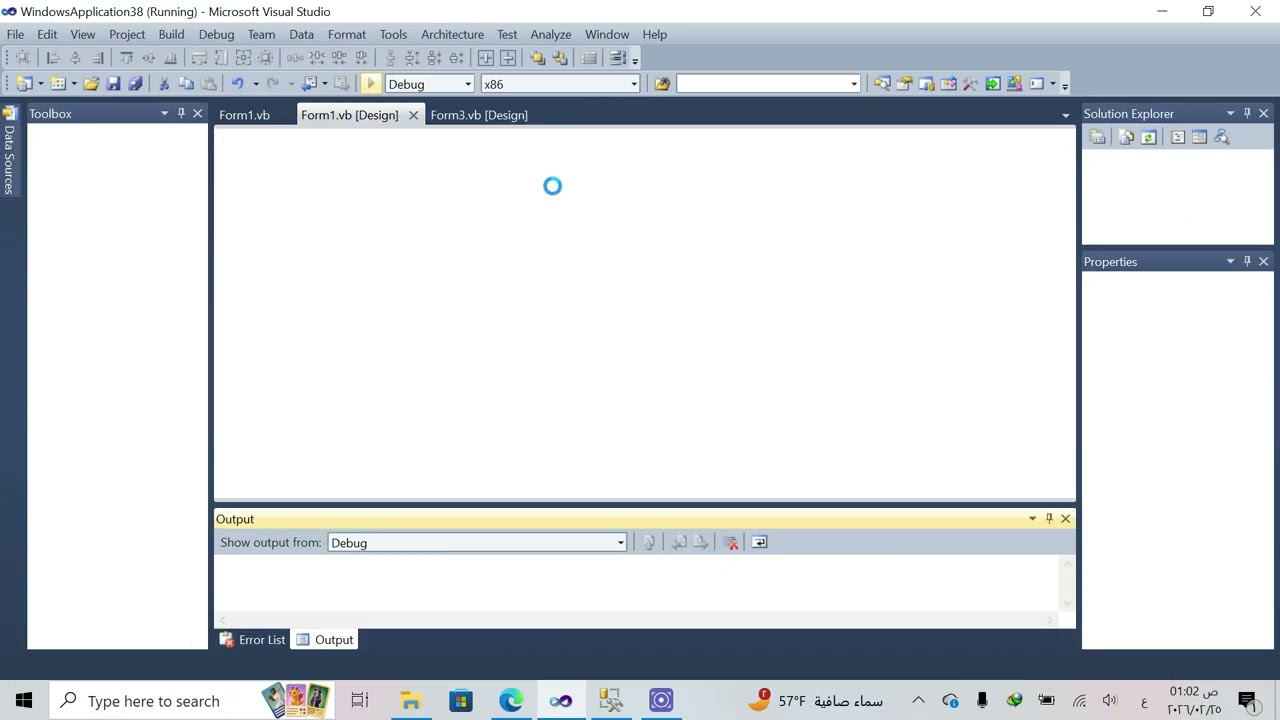Open the Data Sources side tab
The image size is (1280, 720).
(9, 150)
